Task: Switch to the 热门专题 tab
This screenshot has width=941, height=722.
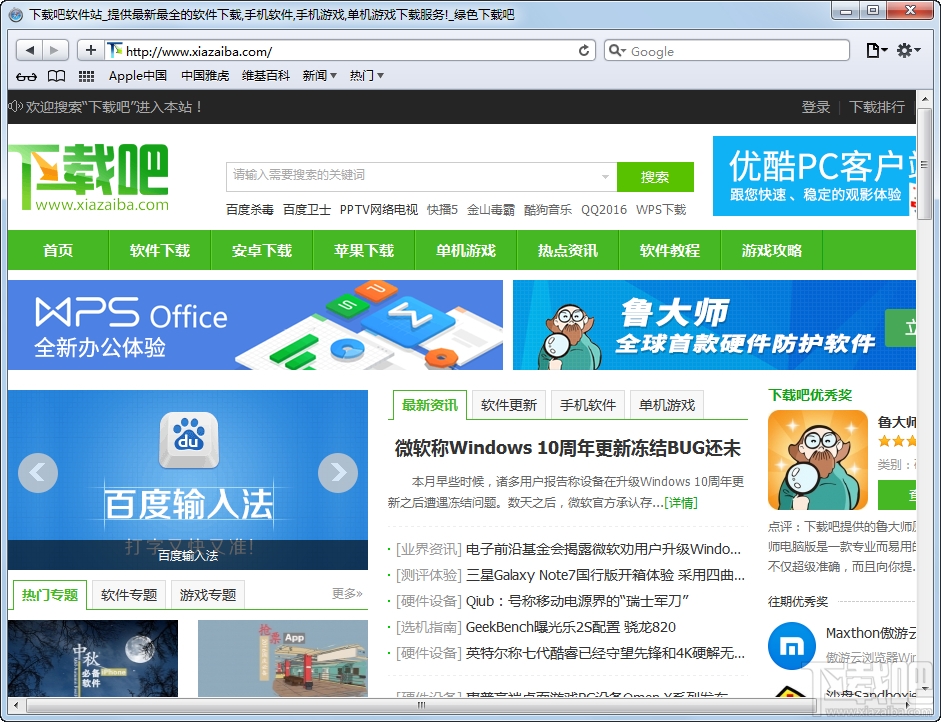Action: [x=50, y=595]
